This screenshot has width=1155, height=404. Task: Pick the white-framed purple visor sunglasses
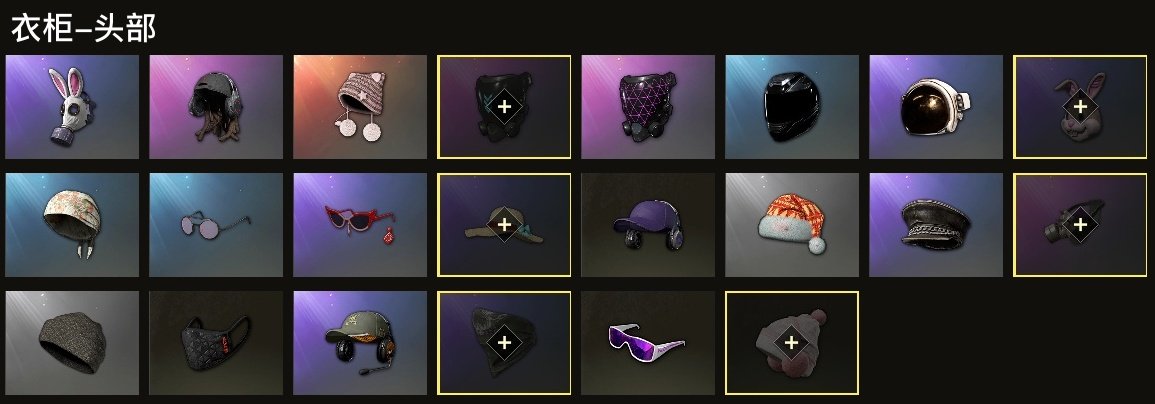coord(647,343)
